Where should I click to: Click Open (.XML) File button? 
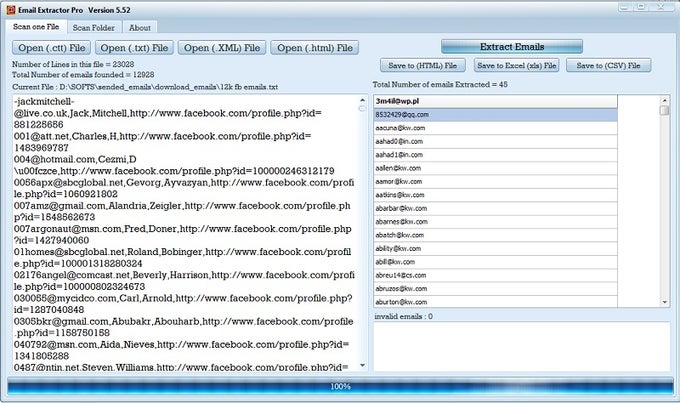[223, 47]
